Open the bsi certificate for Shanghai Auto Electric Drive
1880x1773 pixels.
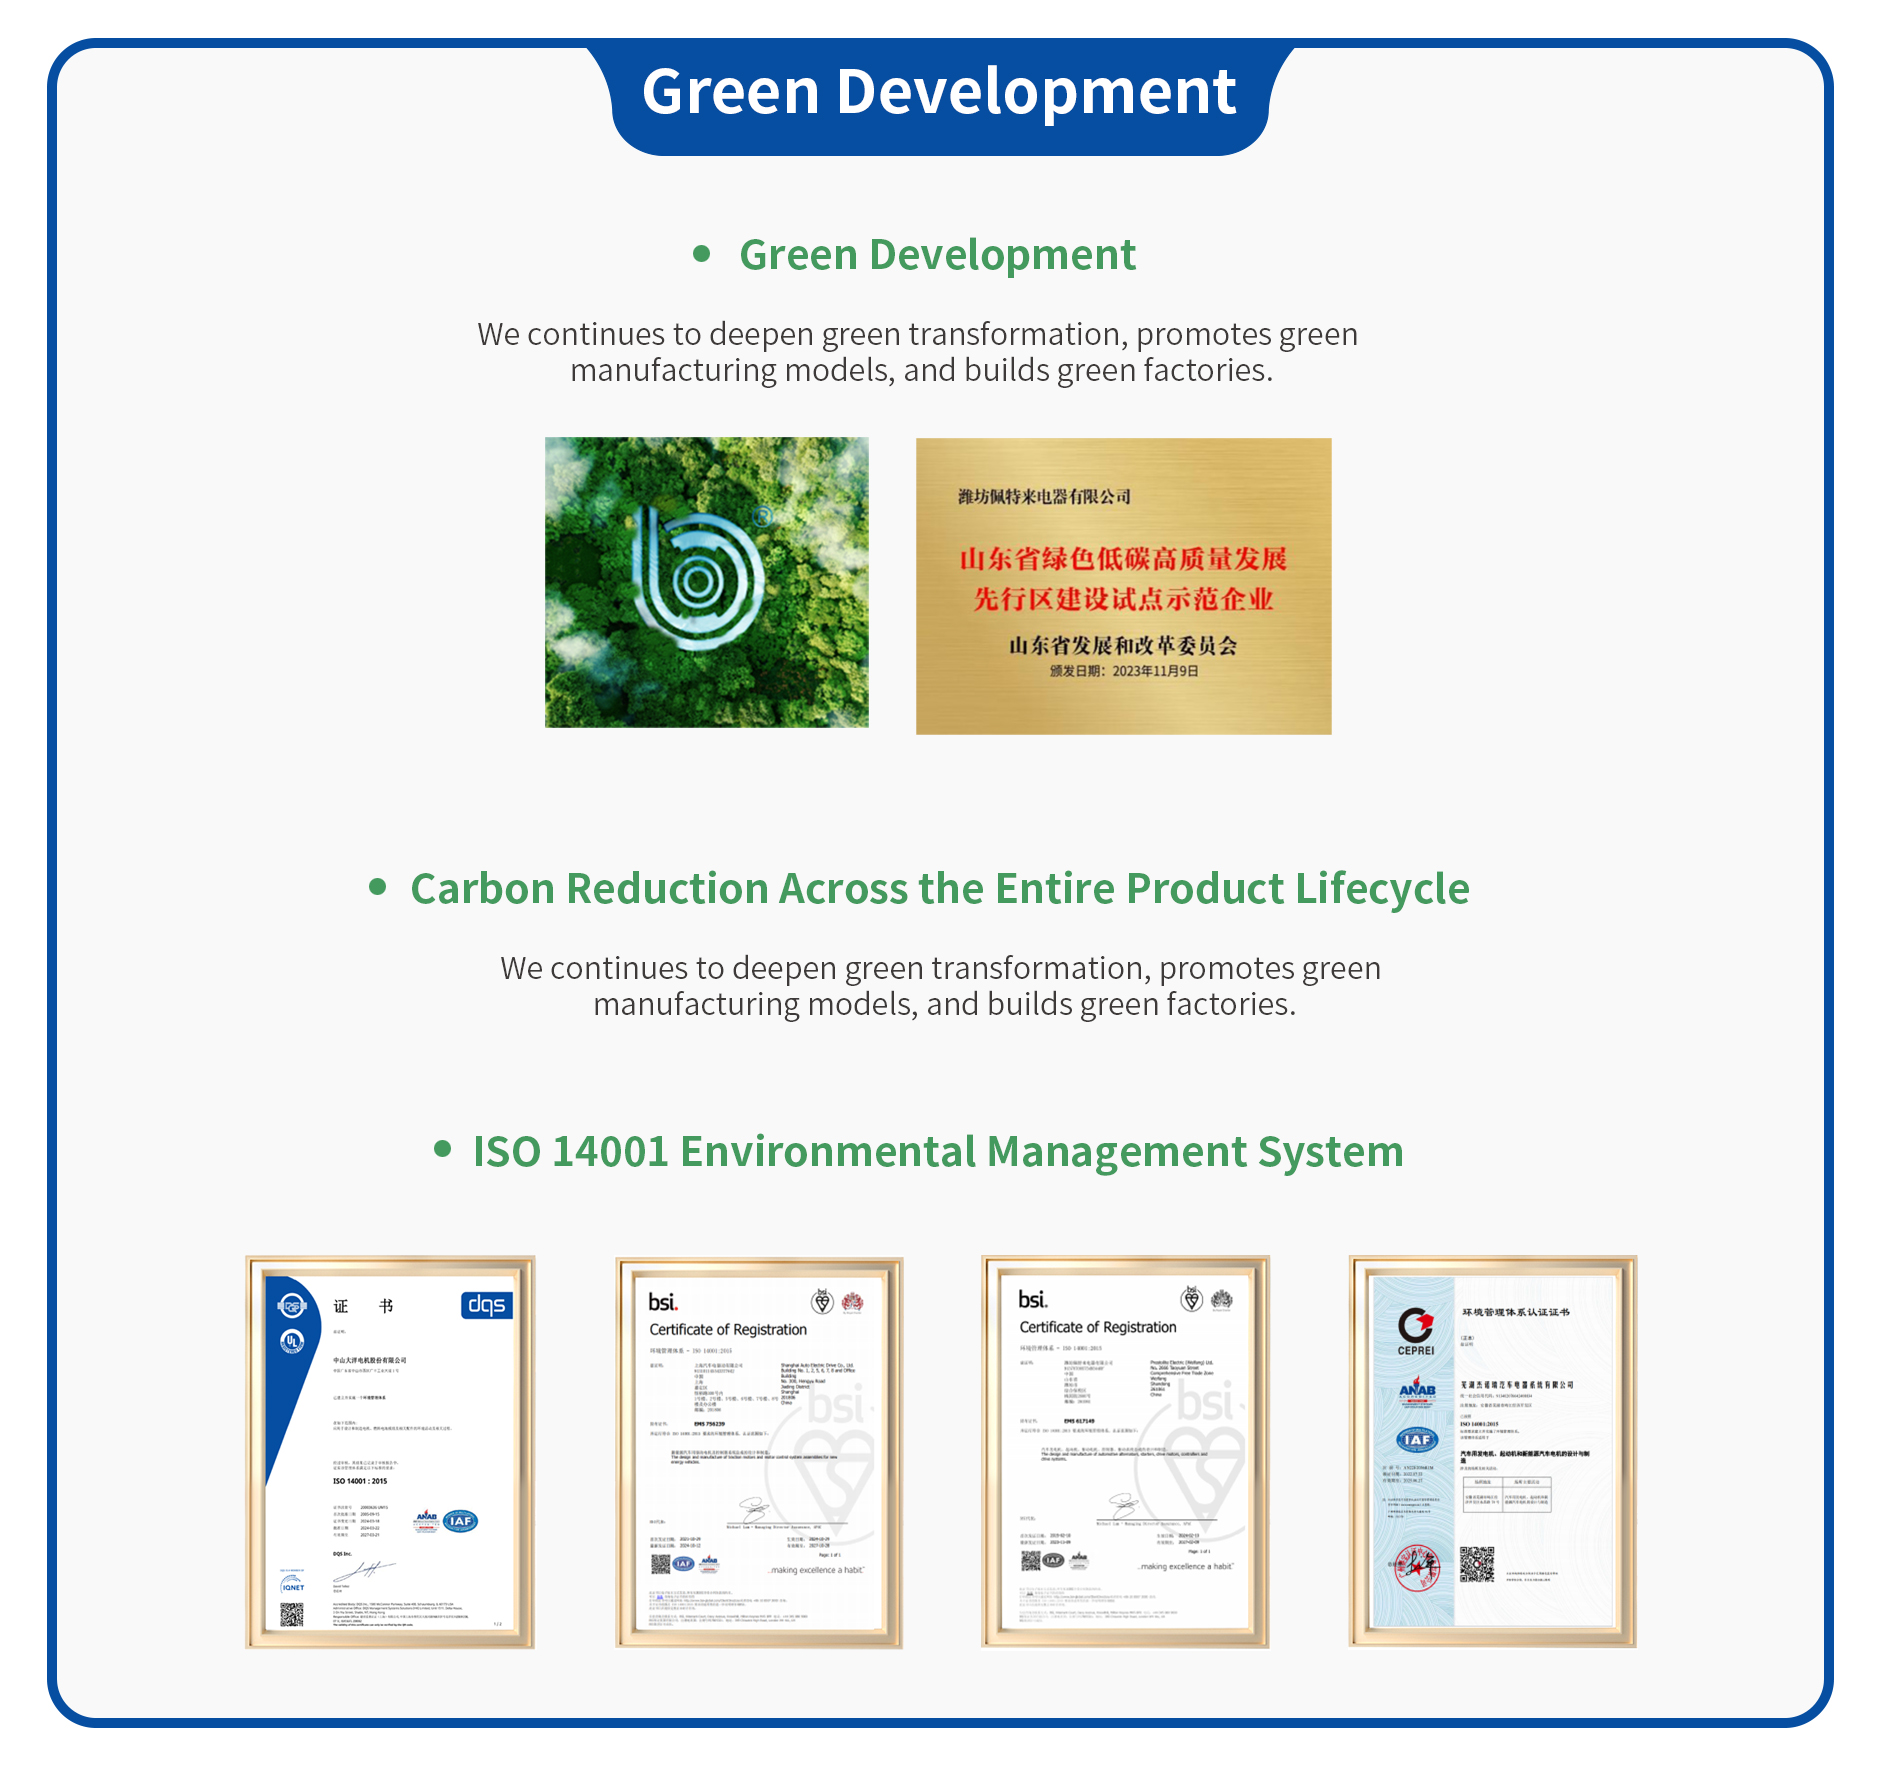(x=759, y=1450)
